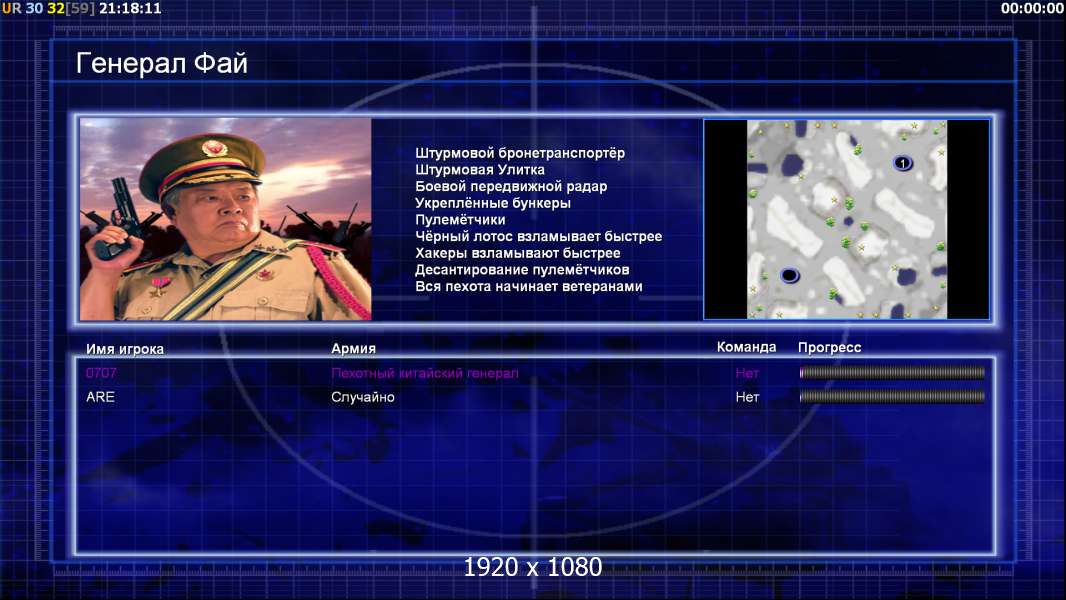
Task: Click the unnumbered start position marker on map
Action: [789, 275]
